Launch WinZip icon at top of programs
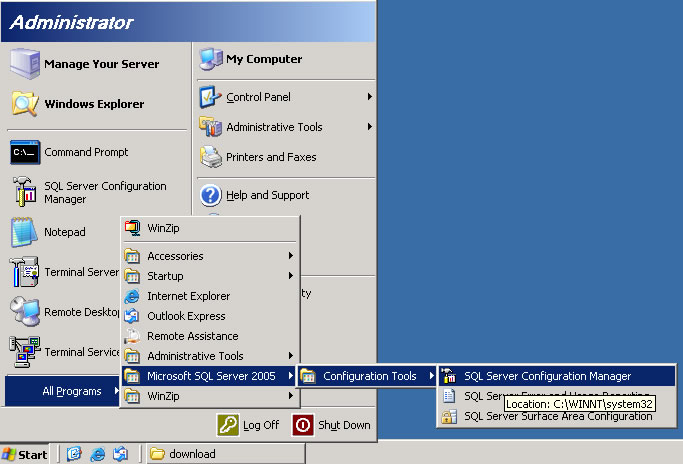 132,228
